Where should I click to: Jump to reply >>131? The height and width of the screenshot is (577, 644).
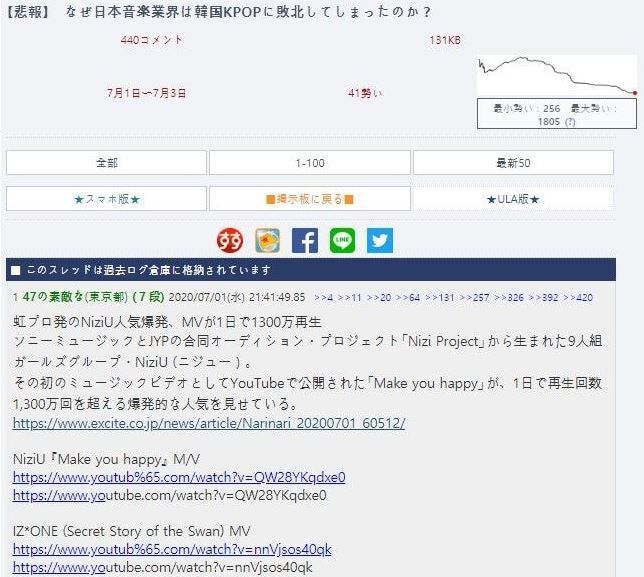click(439, 297)
